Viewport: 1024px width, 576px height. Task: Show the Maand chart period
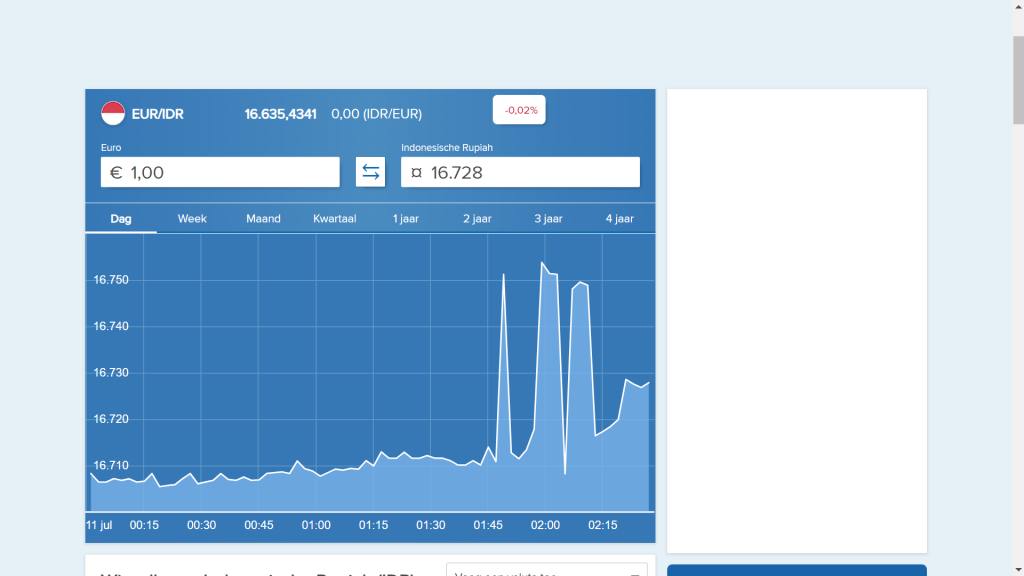tap(263, 218)
